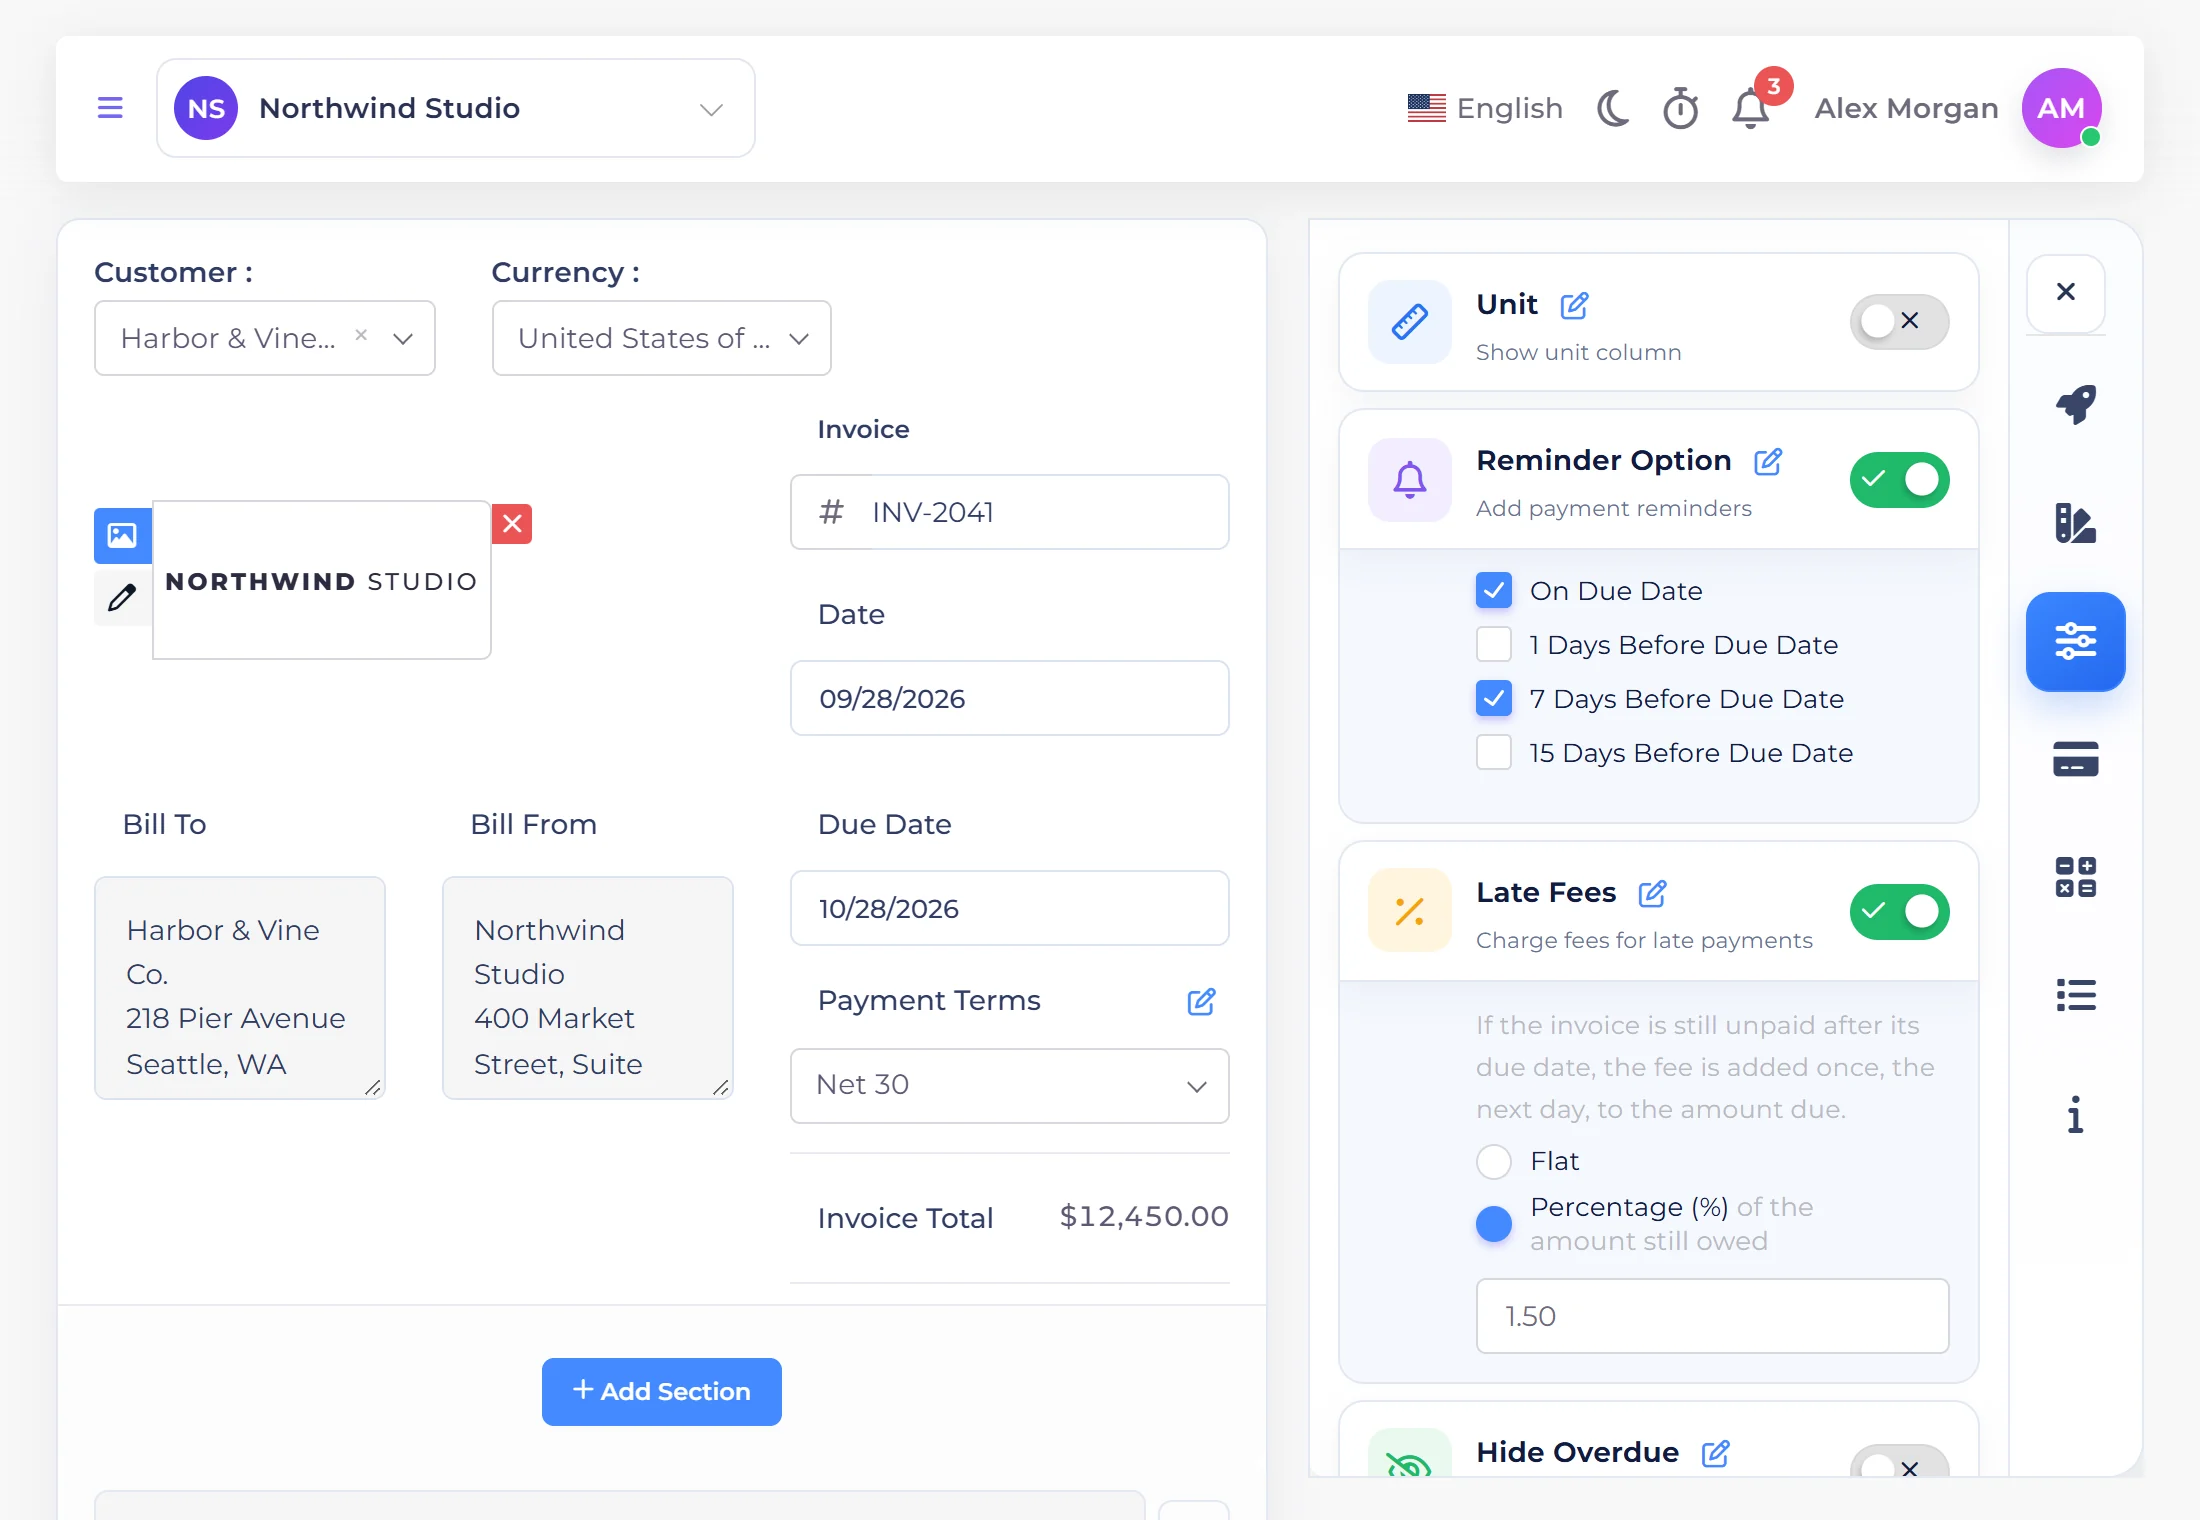The width and height of the screenshot is (2200, 1520).
Task: Open the stopwatch timer icon
Action: [1681, 108]
